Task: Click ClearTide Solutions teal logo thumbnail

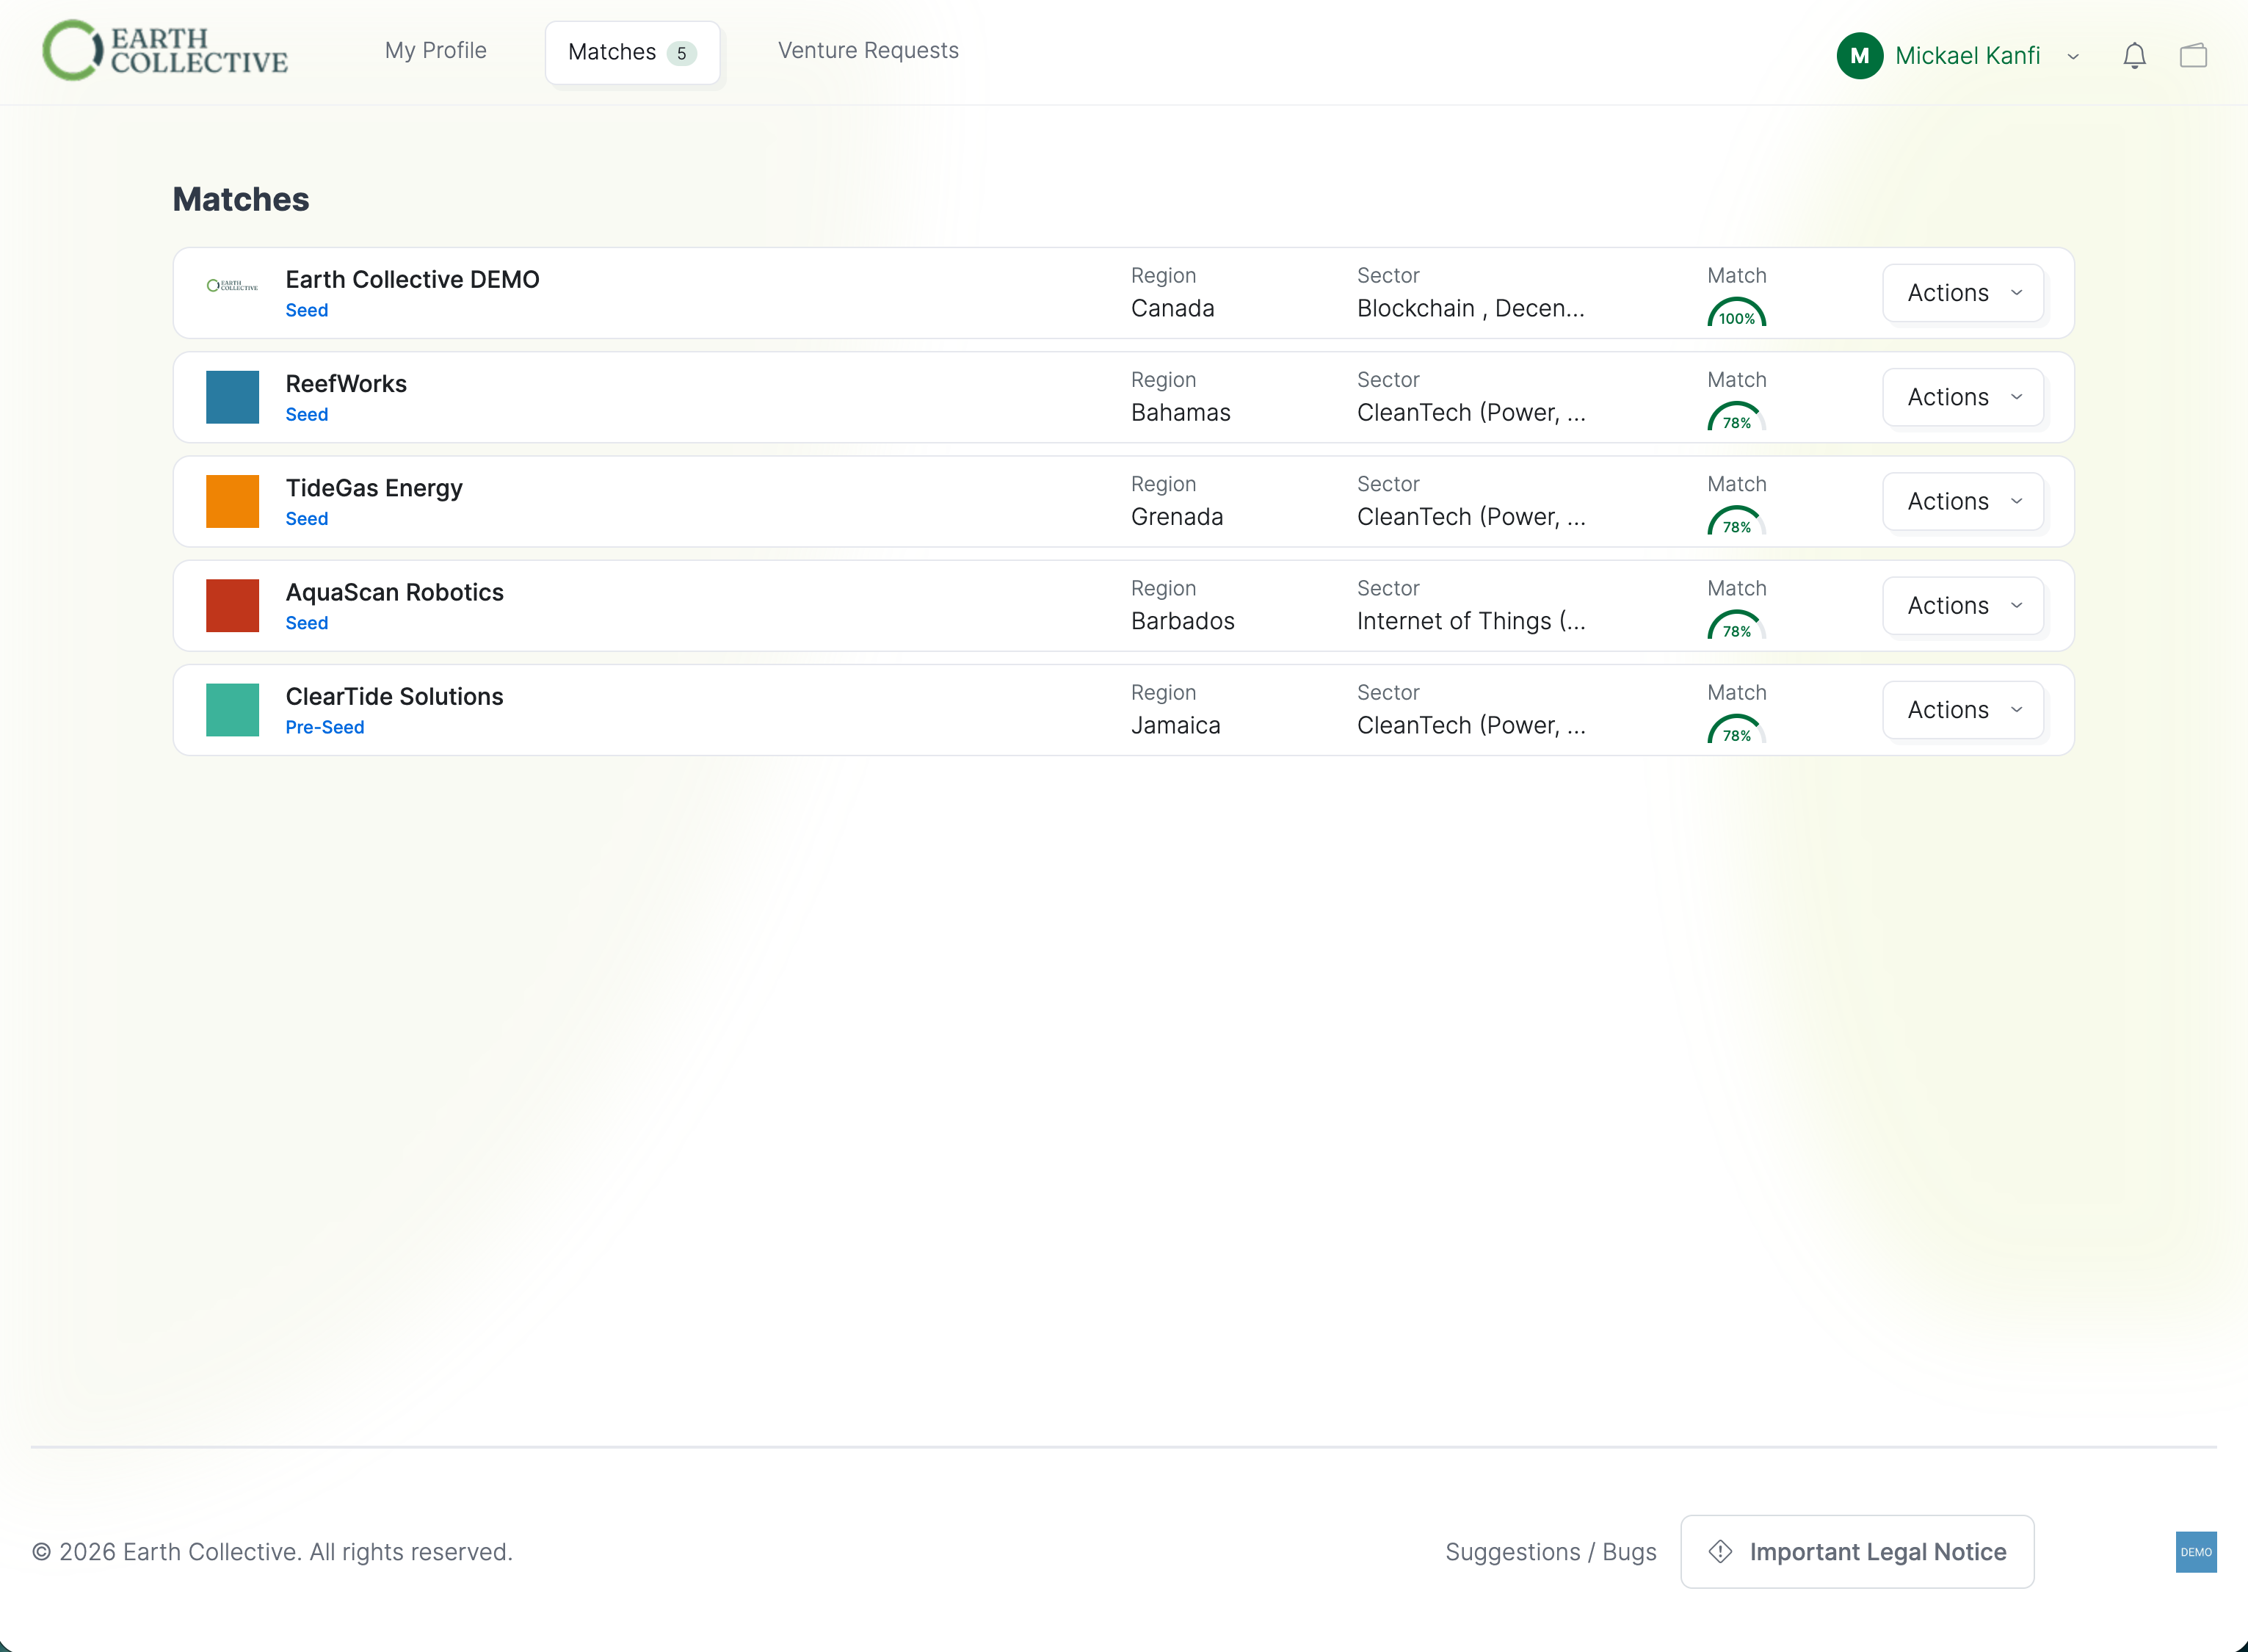Action: tap(232, 710)
